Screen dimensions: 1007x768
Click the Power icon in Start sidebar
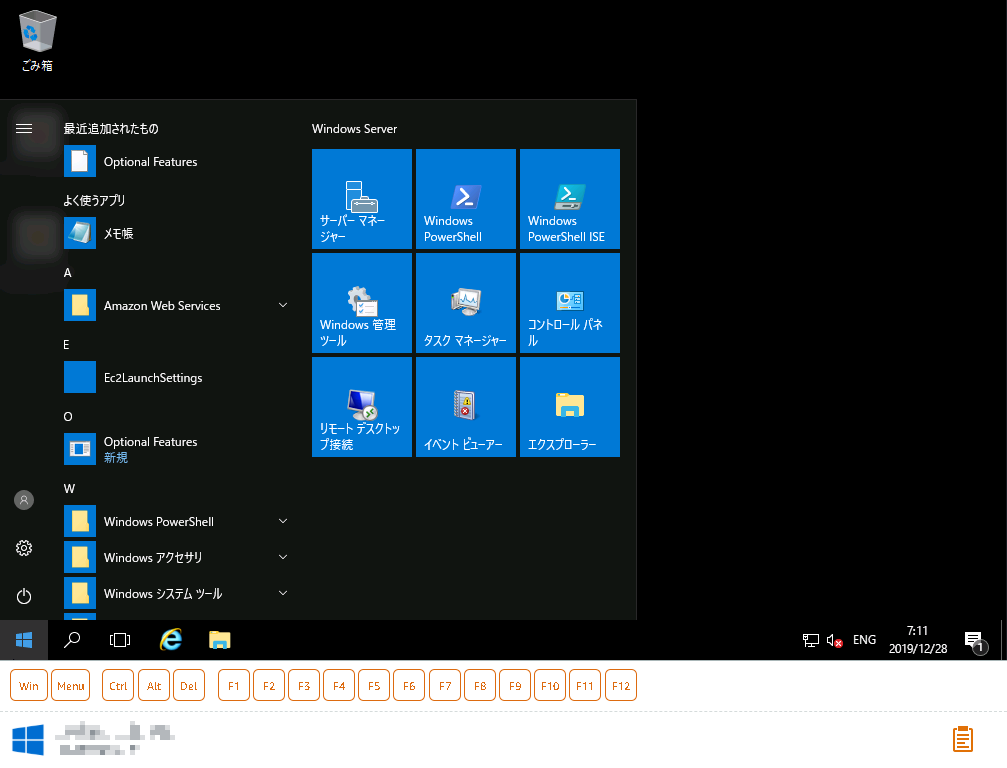click(24, 596)
